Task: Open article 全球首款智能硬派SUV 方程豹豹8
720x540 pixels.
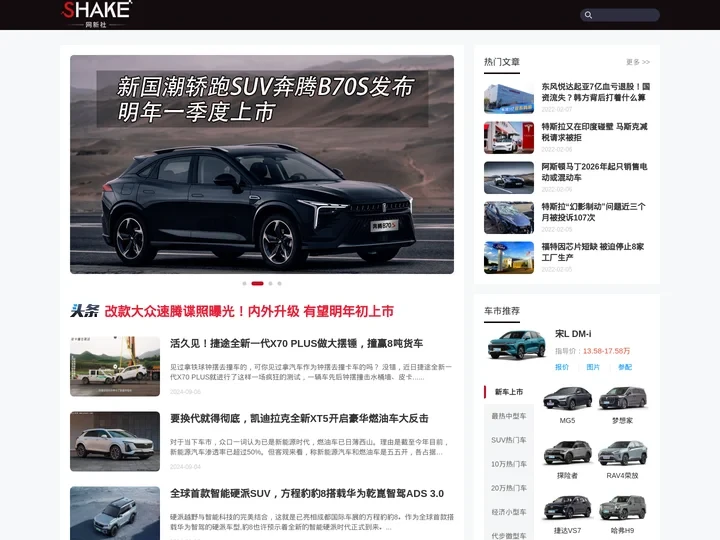Action: 307,494
